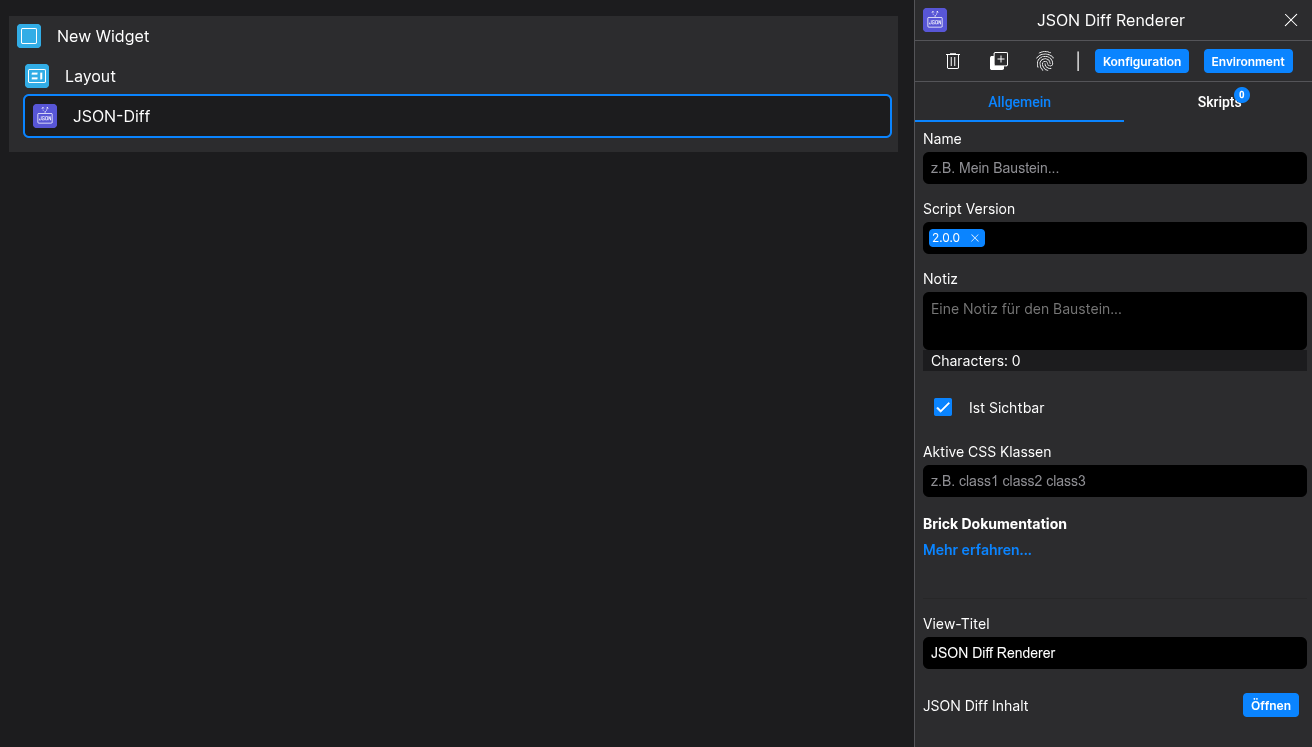Image resolution: width=1312 pixels, height=747 pixels.
Task: Delete the brick with trash icon
Action: tap(953, 61)
